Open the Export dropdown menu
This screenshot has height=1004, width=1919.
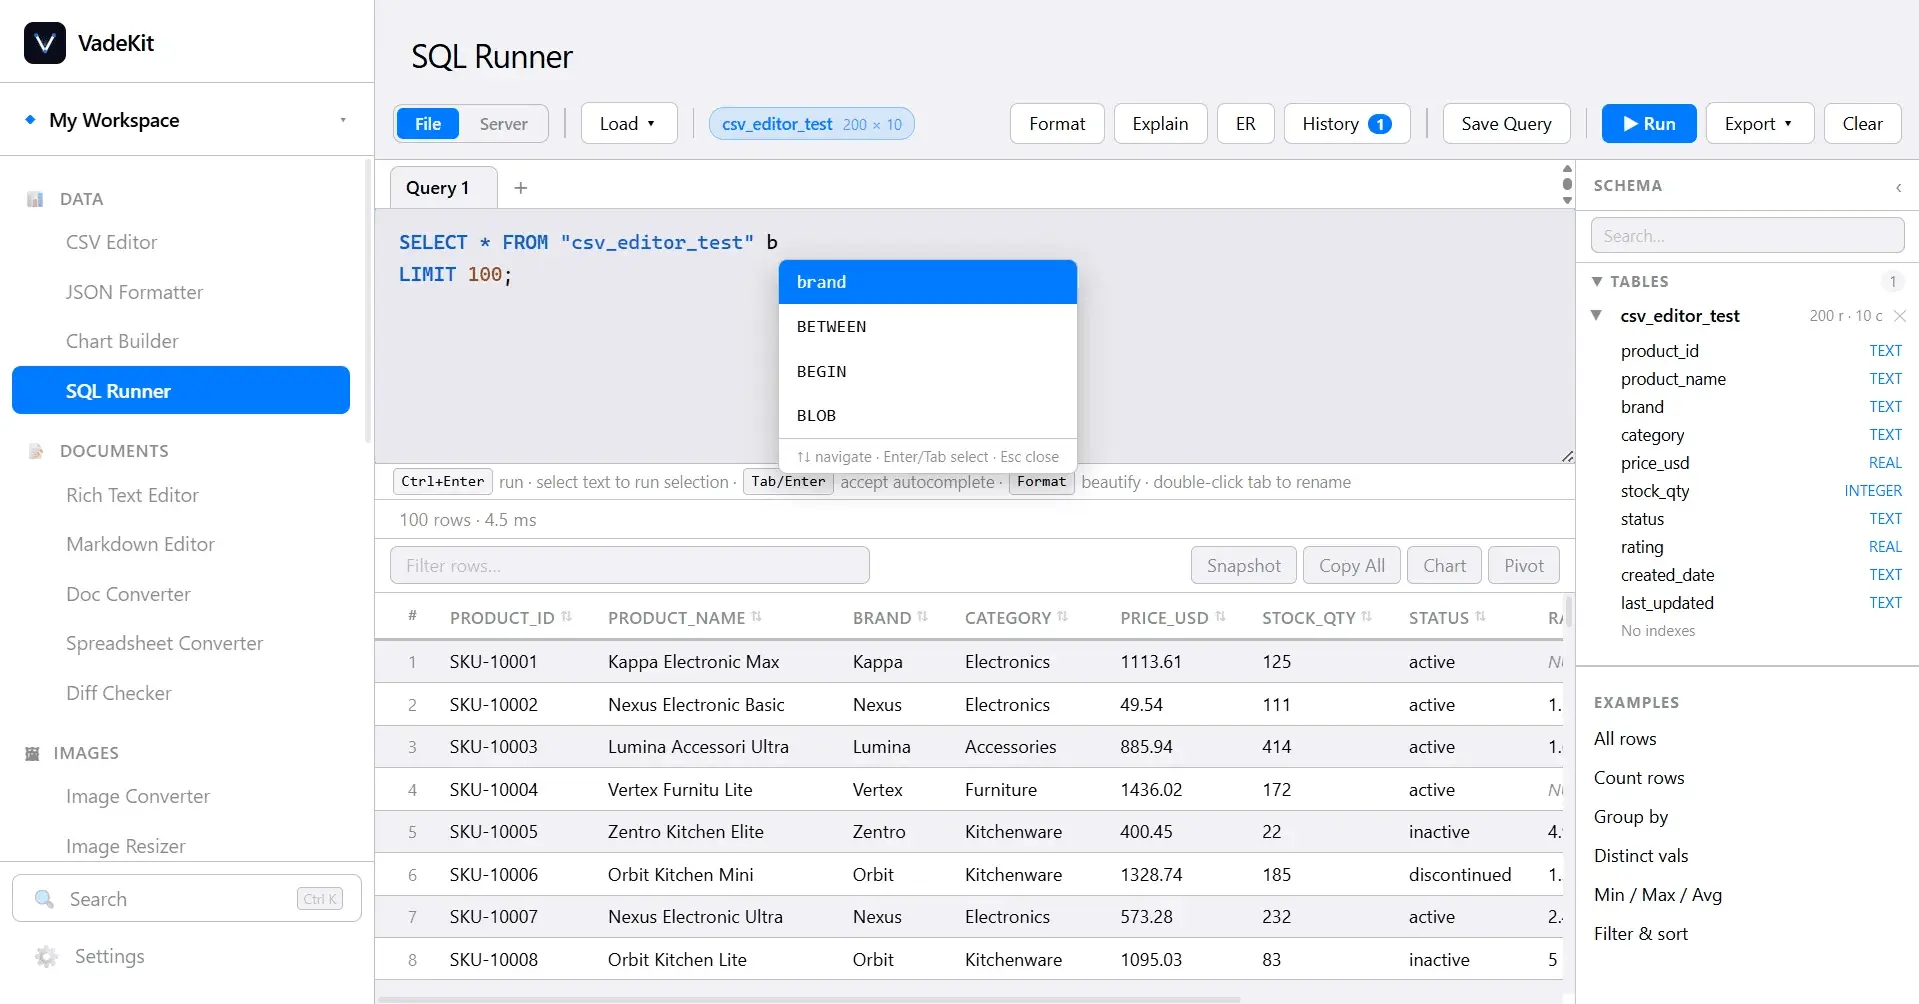(1759, 124)
